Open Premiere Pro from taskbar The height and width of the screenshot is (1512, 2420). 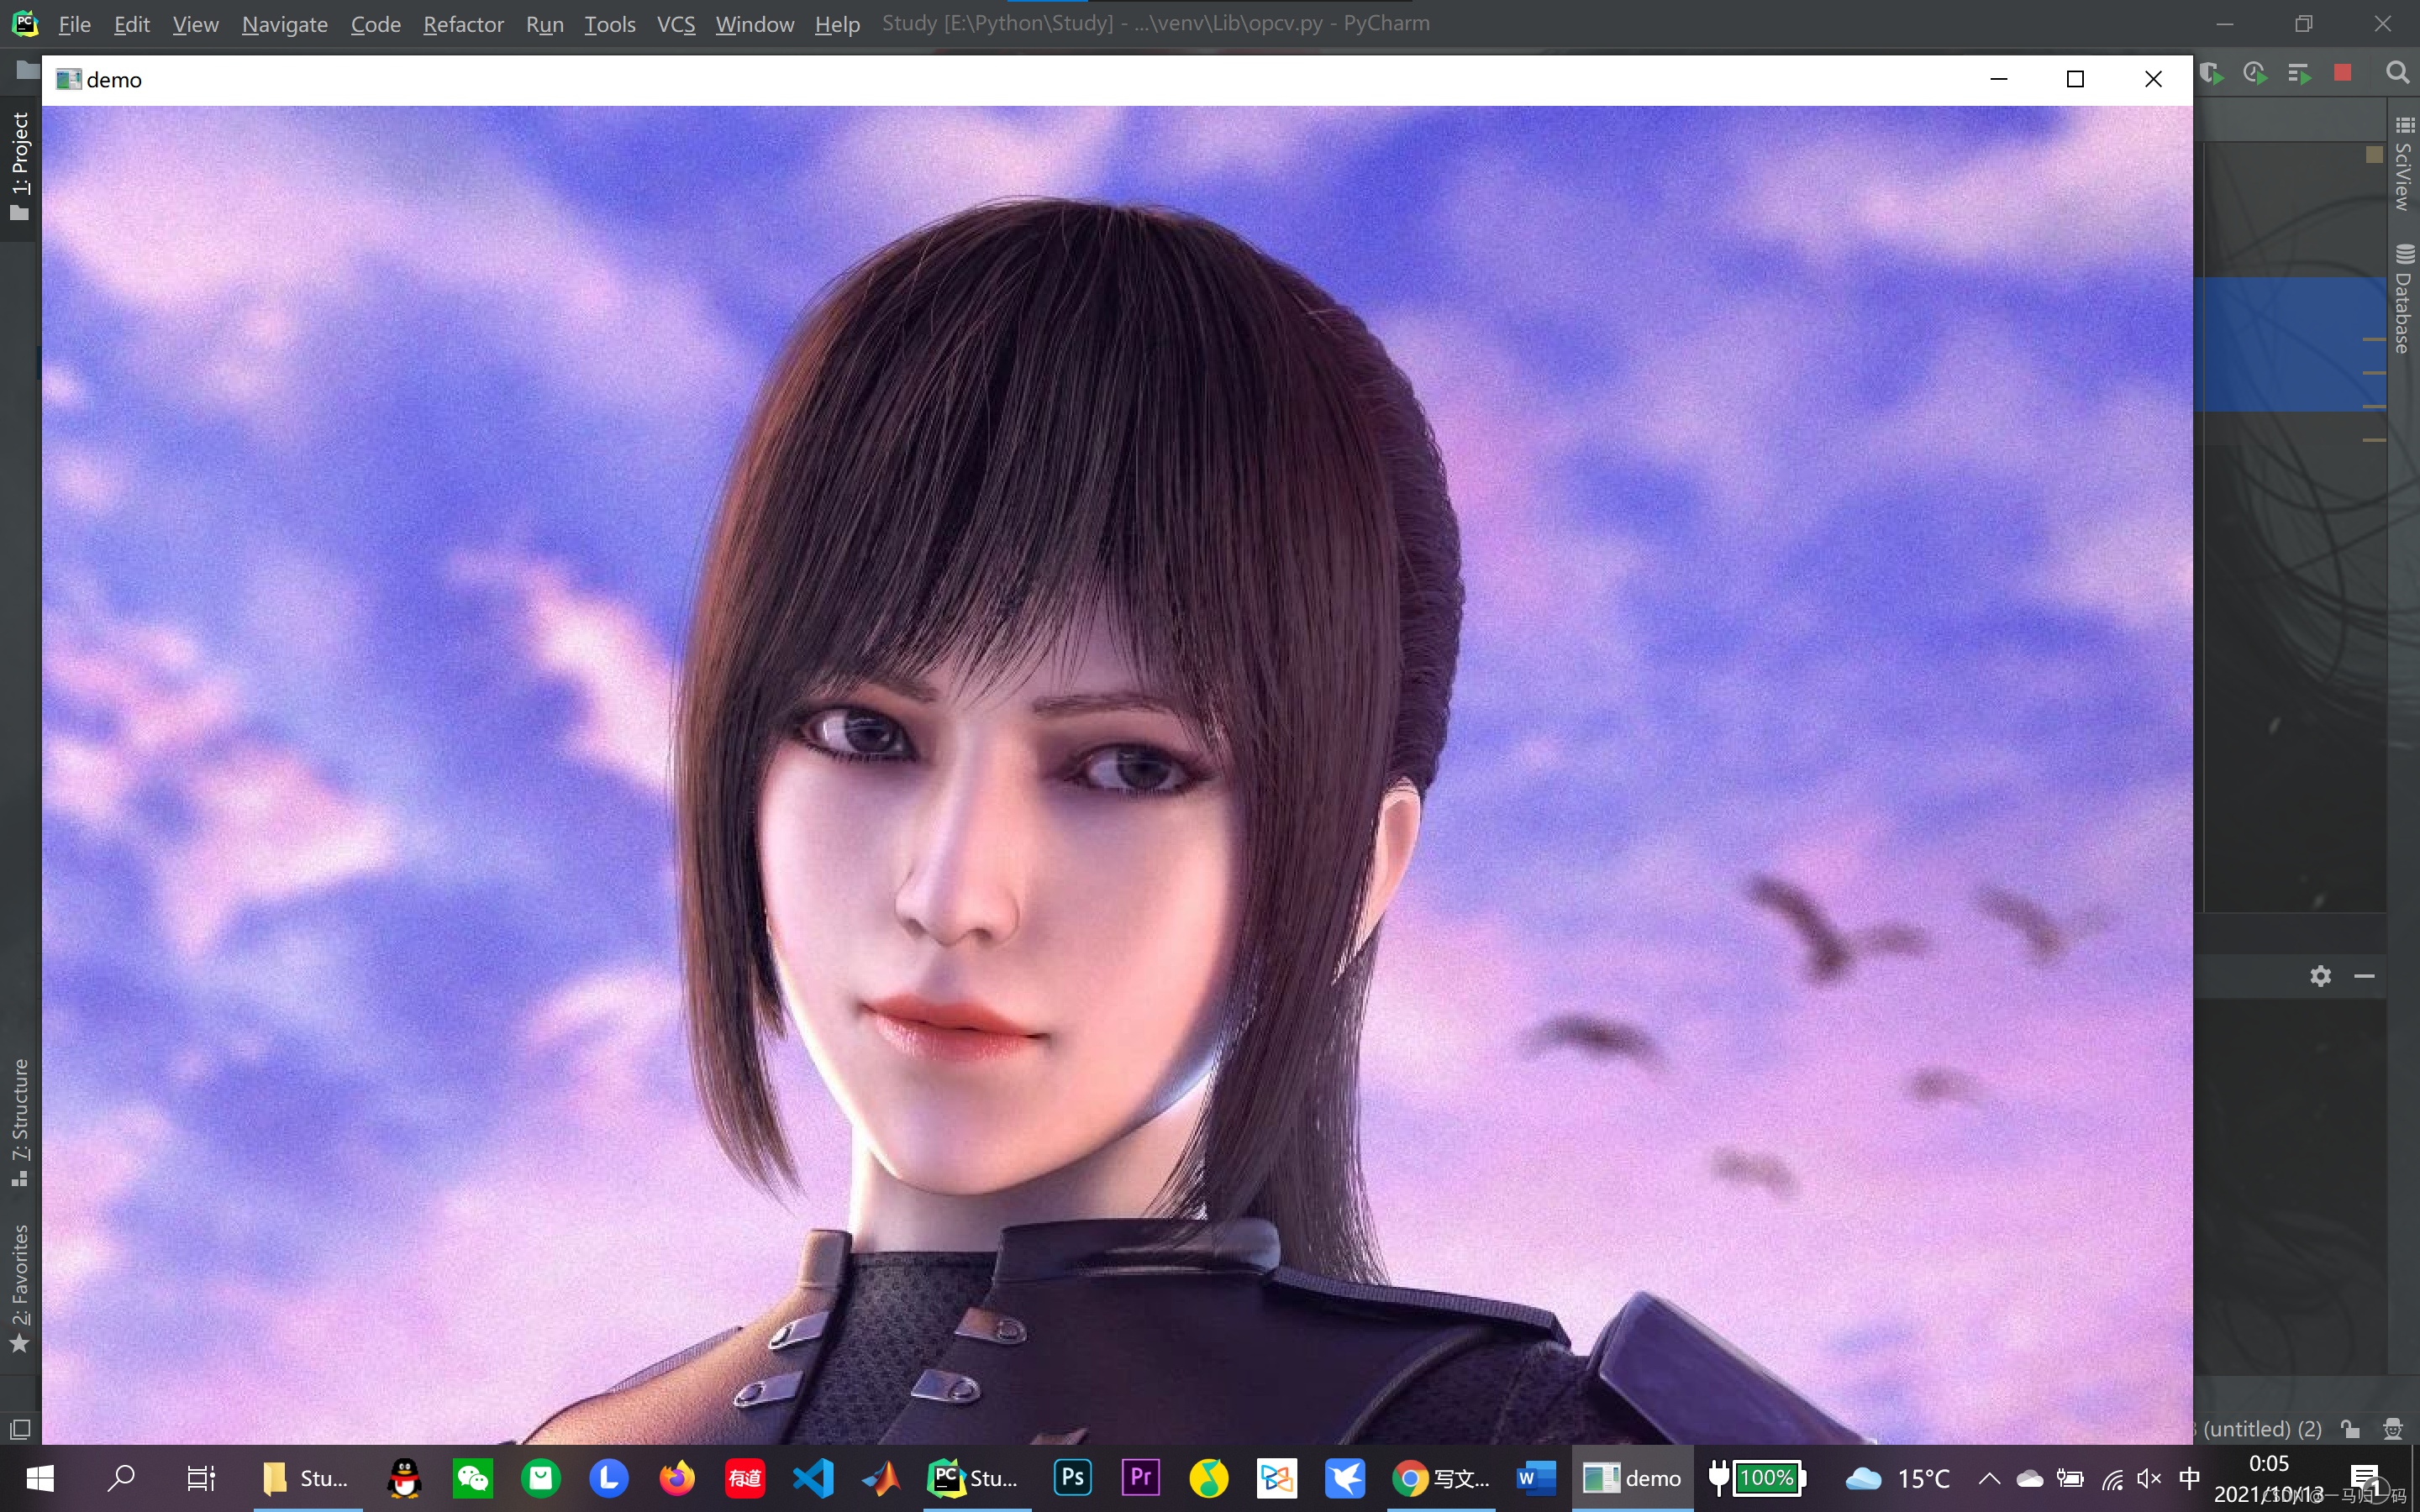[x=1140, y=1478]
